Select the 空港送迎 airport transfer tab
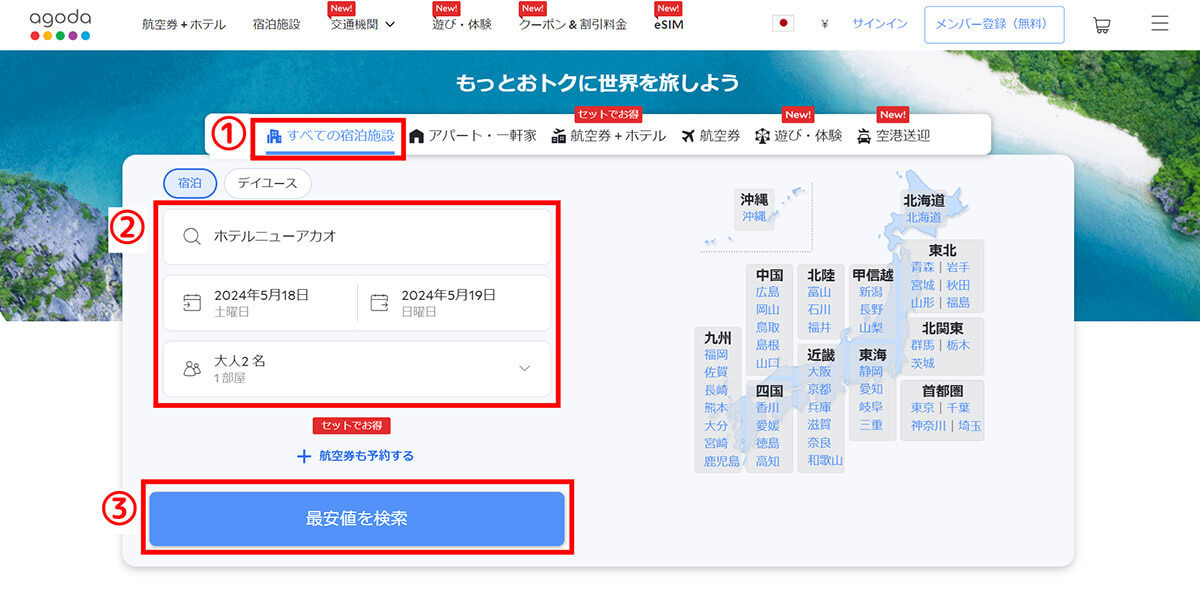 click(893, 136)
